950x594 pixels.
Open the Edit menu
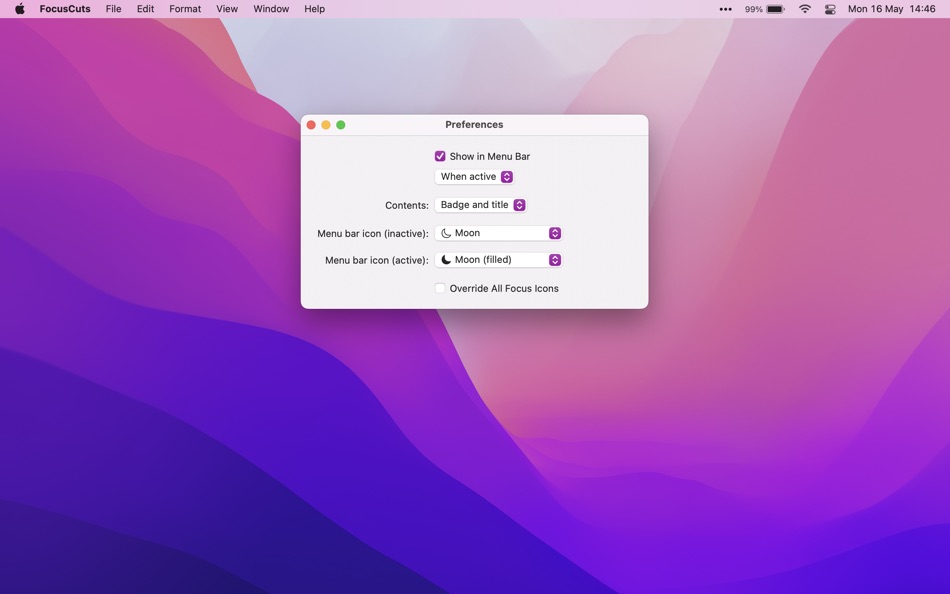tap(145, 9)
